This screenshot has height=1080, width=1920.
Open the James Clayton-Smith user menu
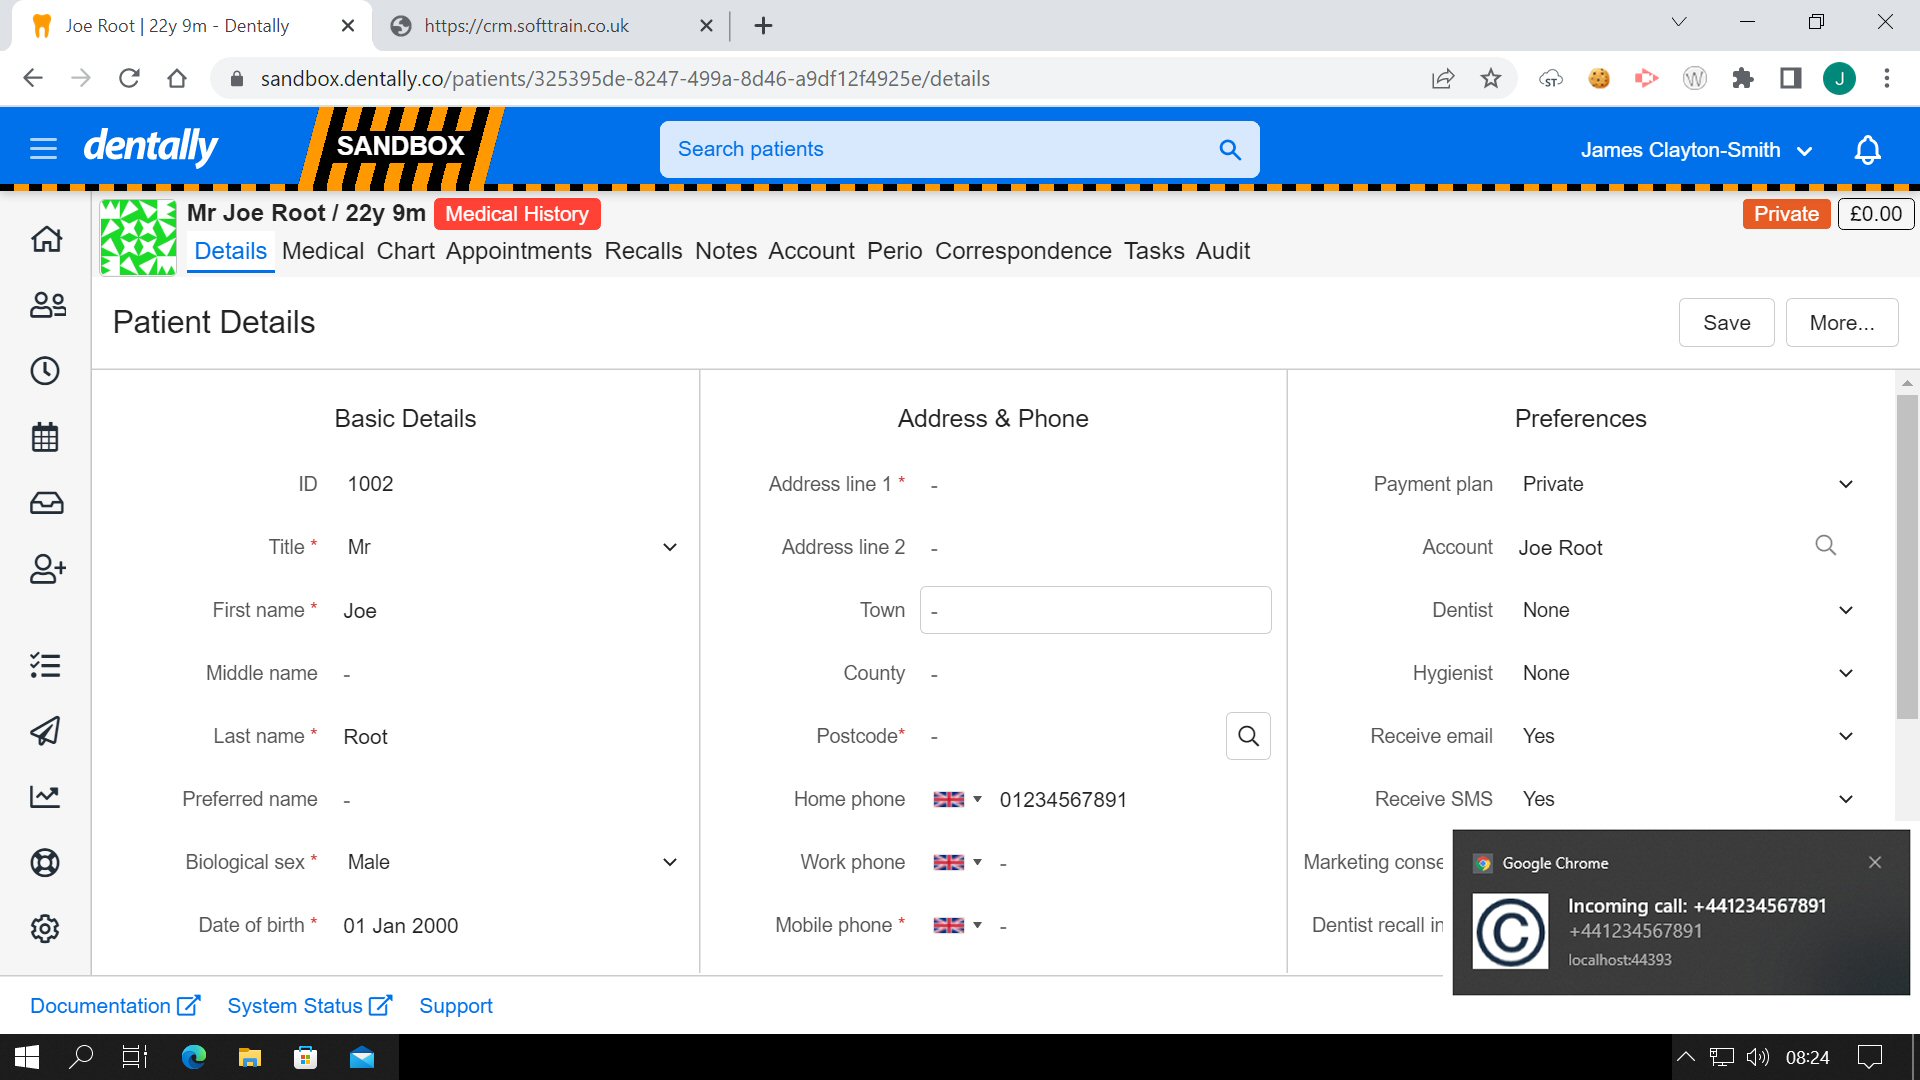pos(1696,150)
